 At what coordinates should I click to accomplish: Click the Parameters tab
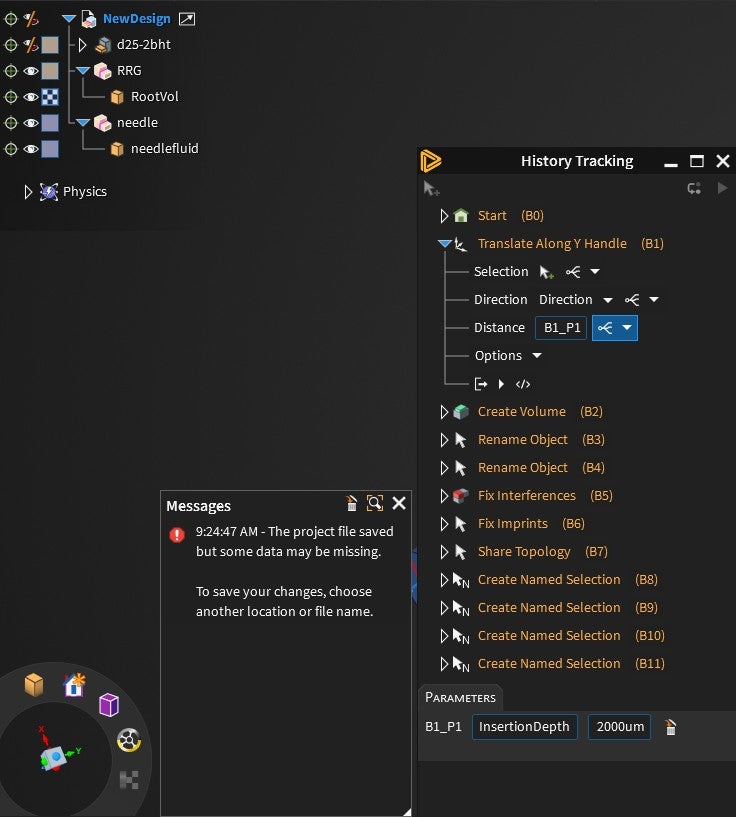coord(460,698)
